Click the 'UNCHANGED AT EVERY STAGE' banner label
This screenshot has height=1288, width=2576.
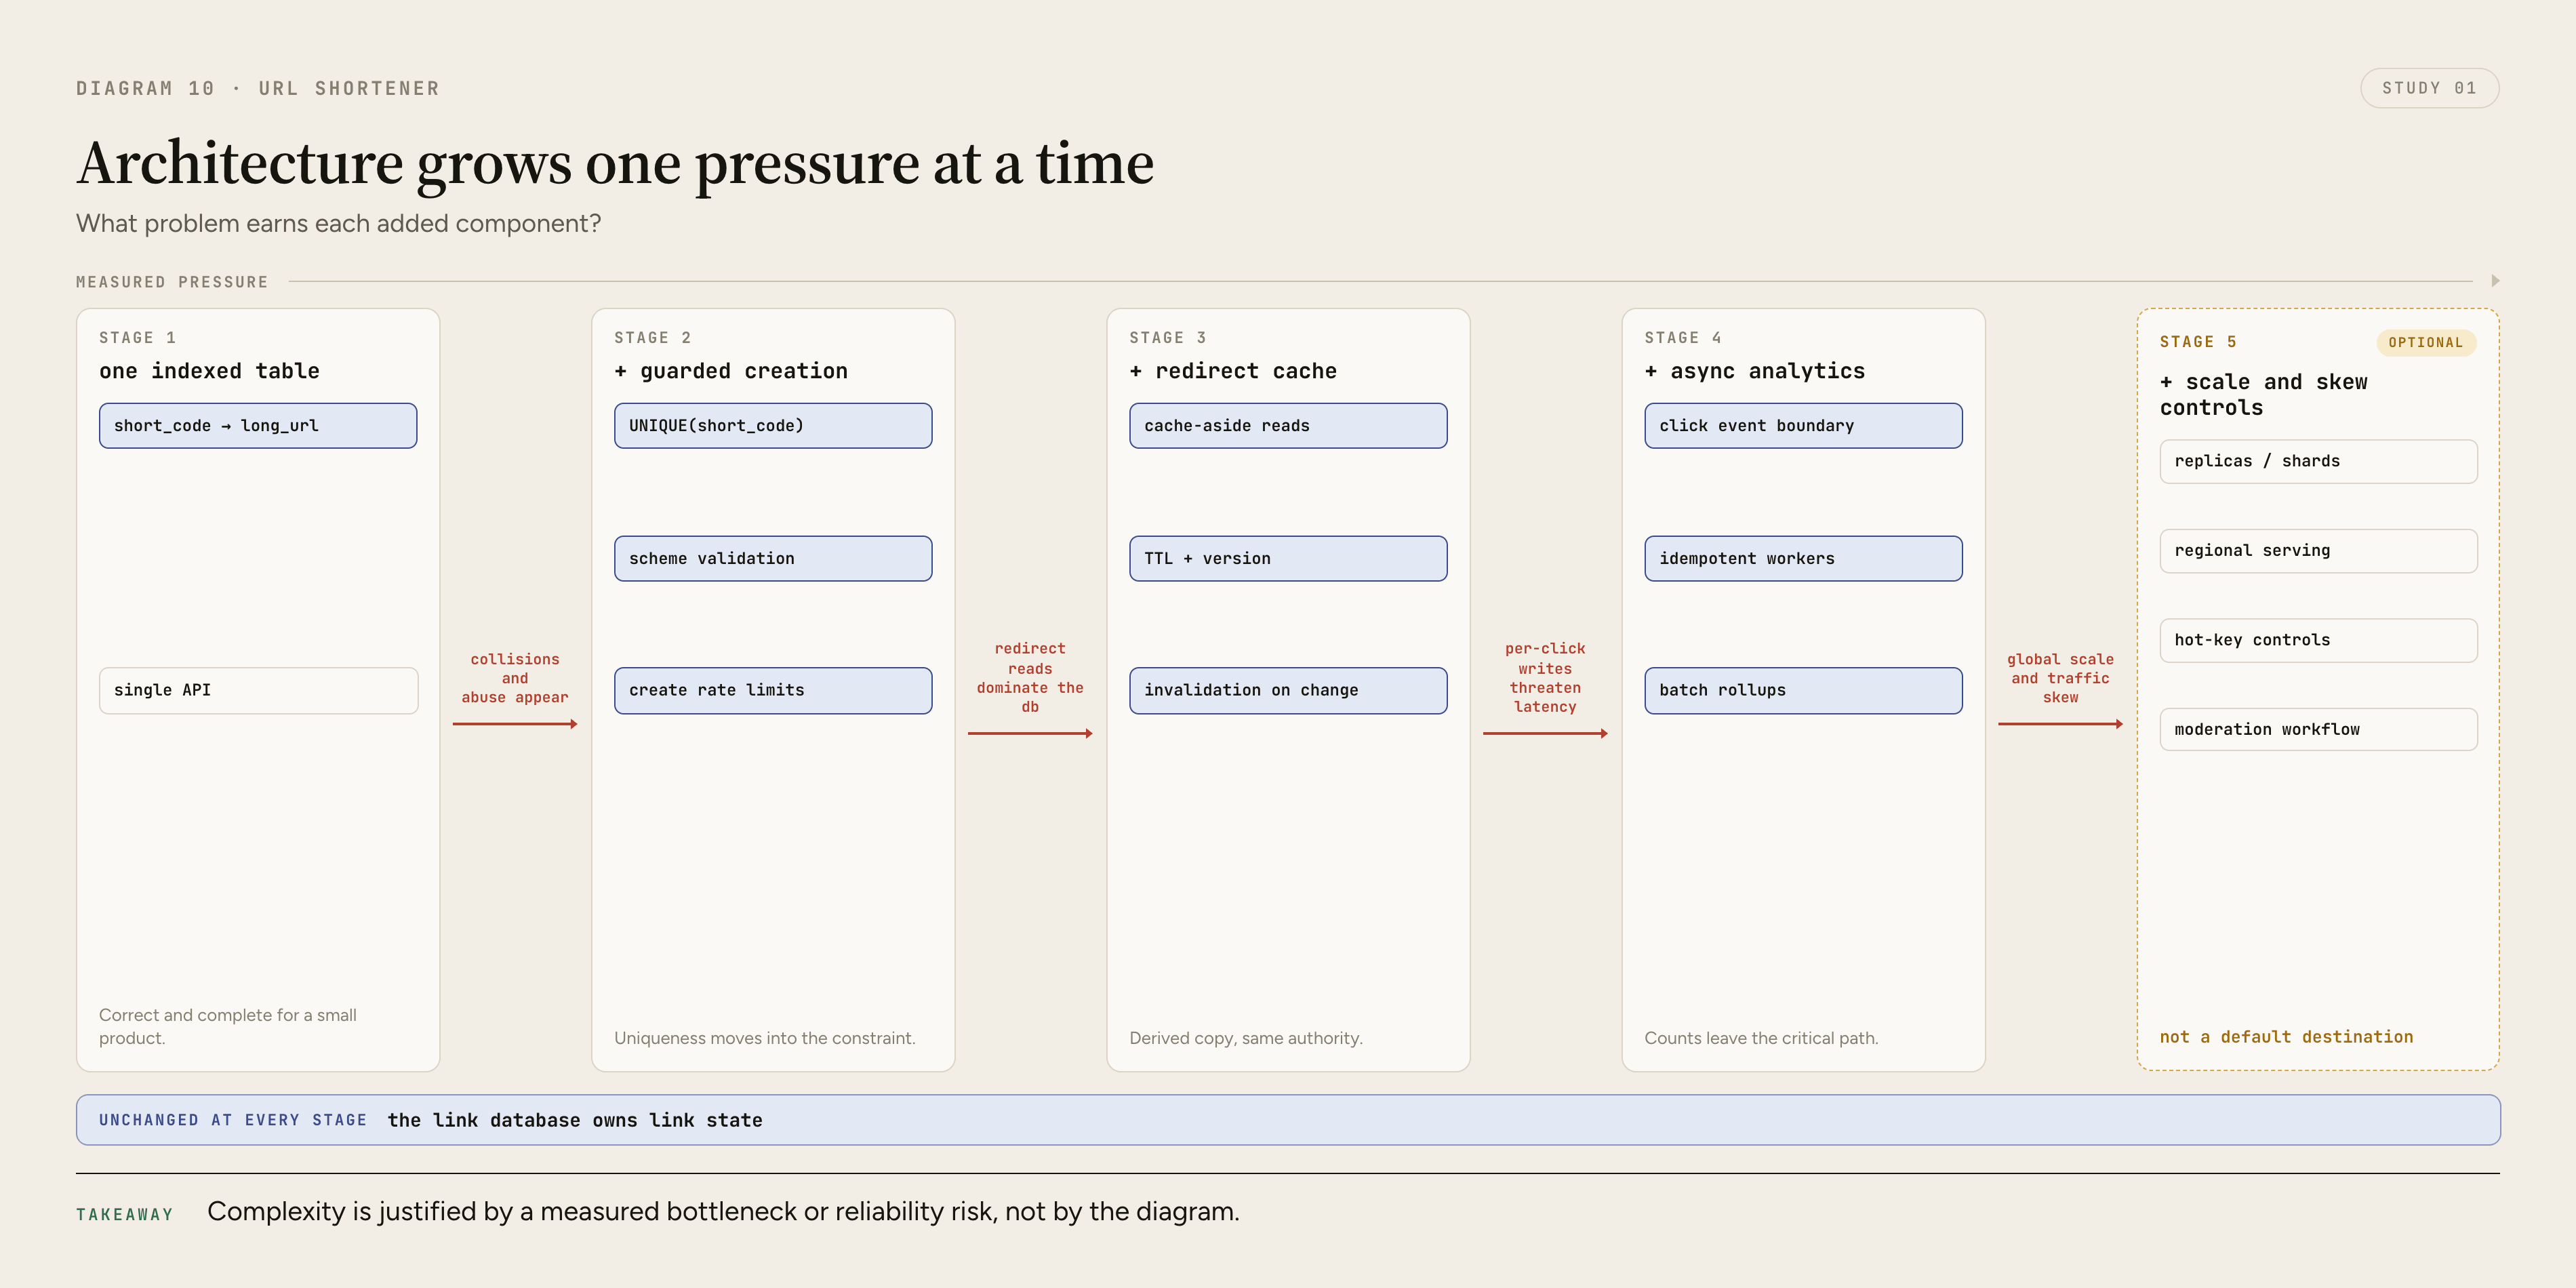click(233, 1120)
